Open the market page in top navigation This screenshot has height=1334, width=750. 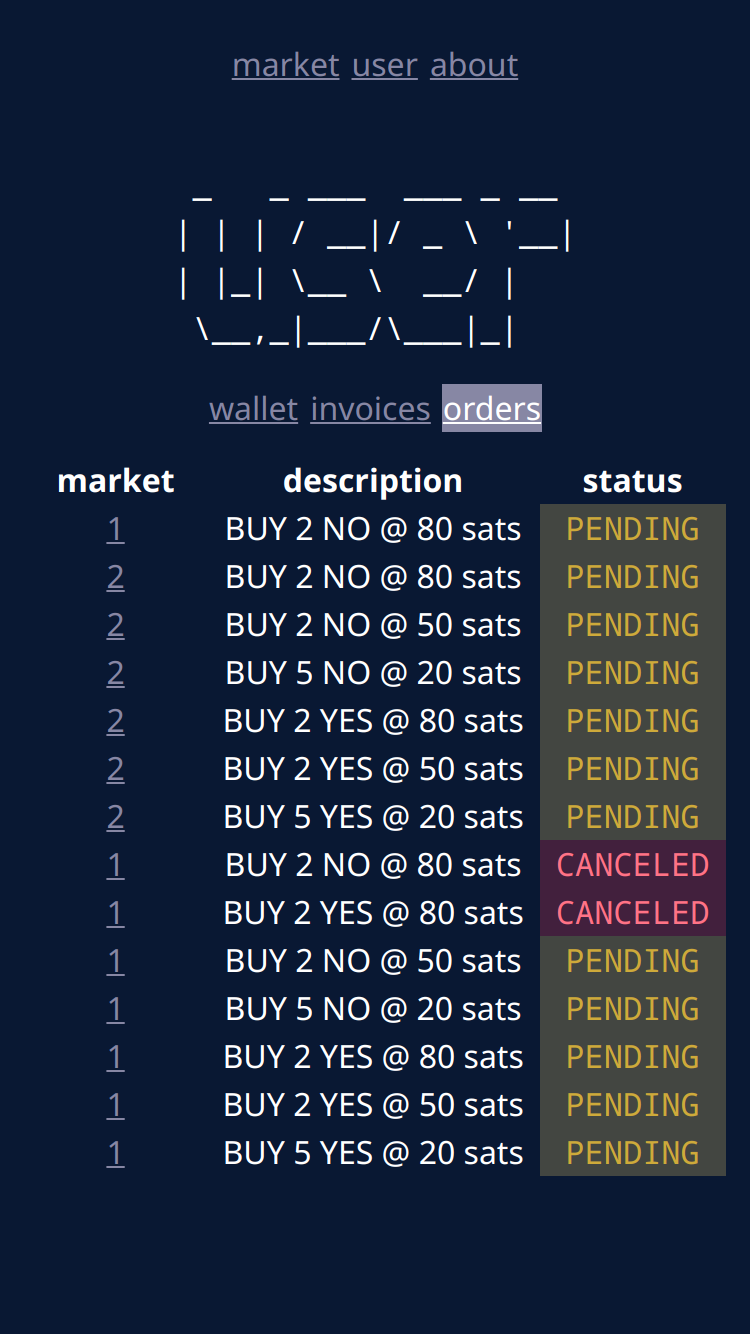coord(286,65)
